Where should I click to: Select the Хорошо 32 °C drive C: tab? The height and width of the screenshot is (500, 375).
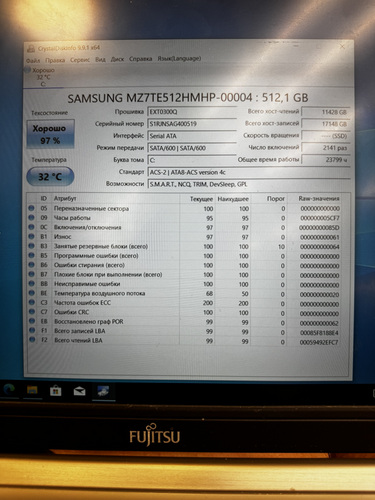point(43,77)
